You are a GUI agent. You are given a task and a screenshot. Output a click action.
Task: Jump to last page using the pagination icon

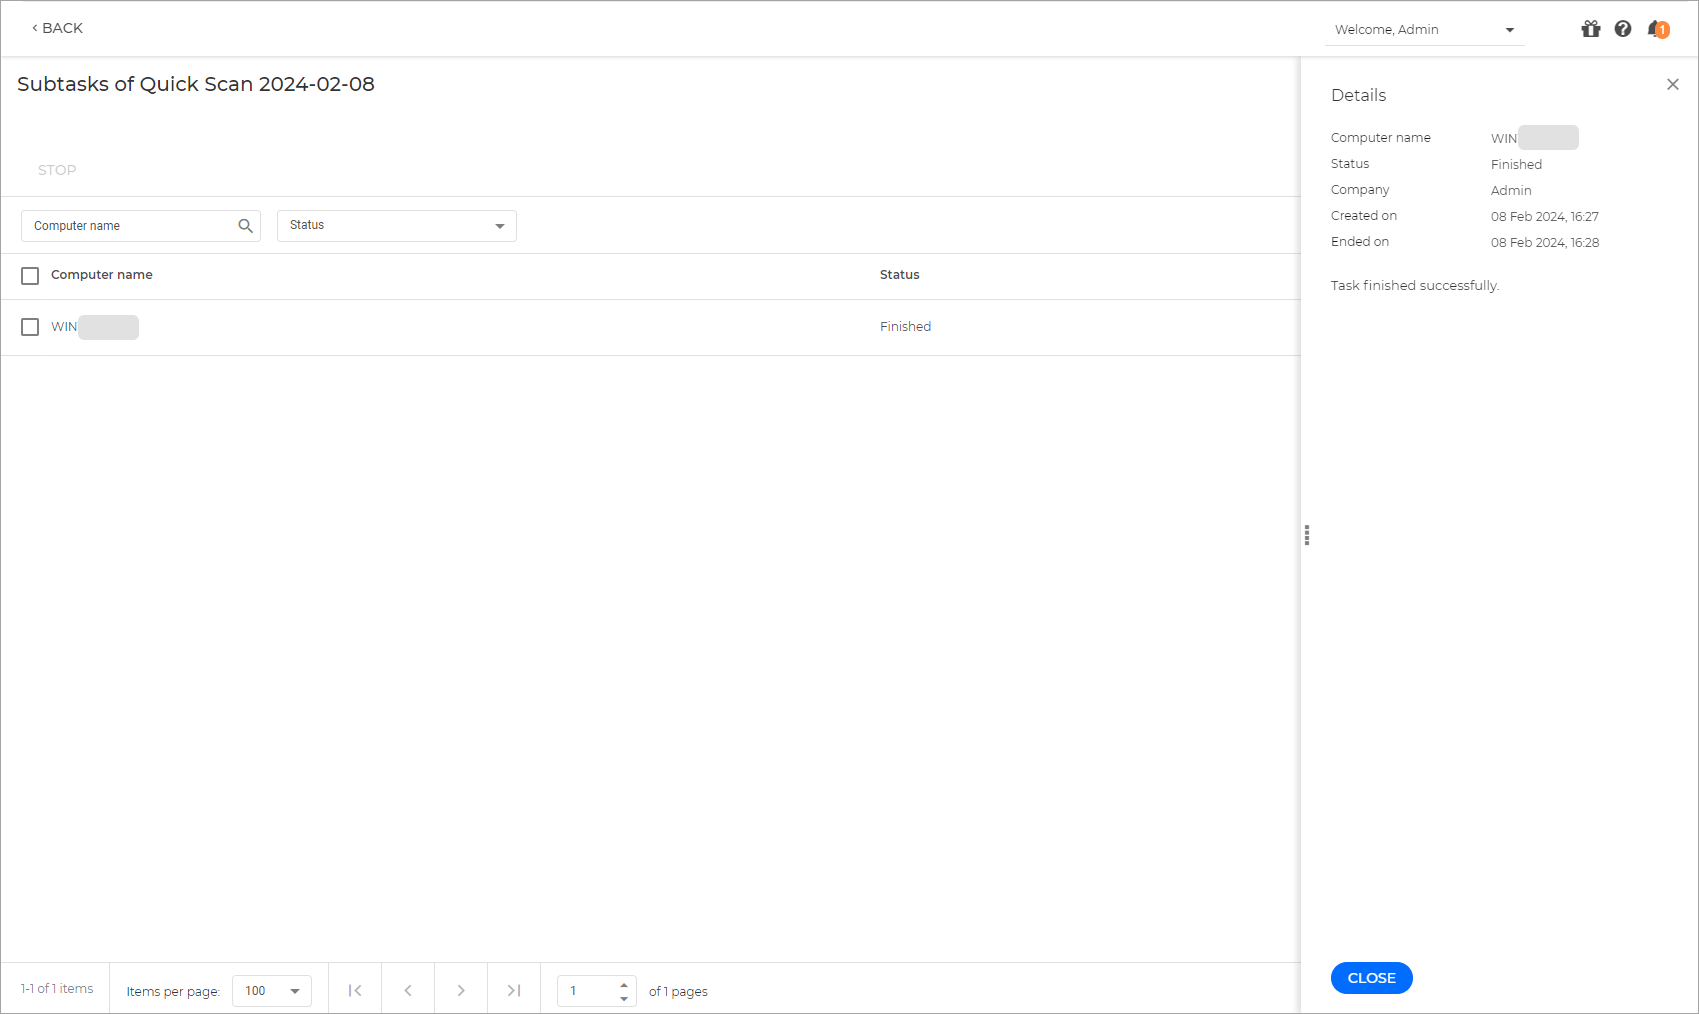pyautogui.click(x=513, y=990)
